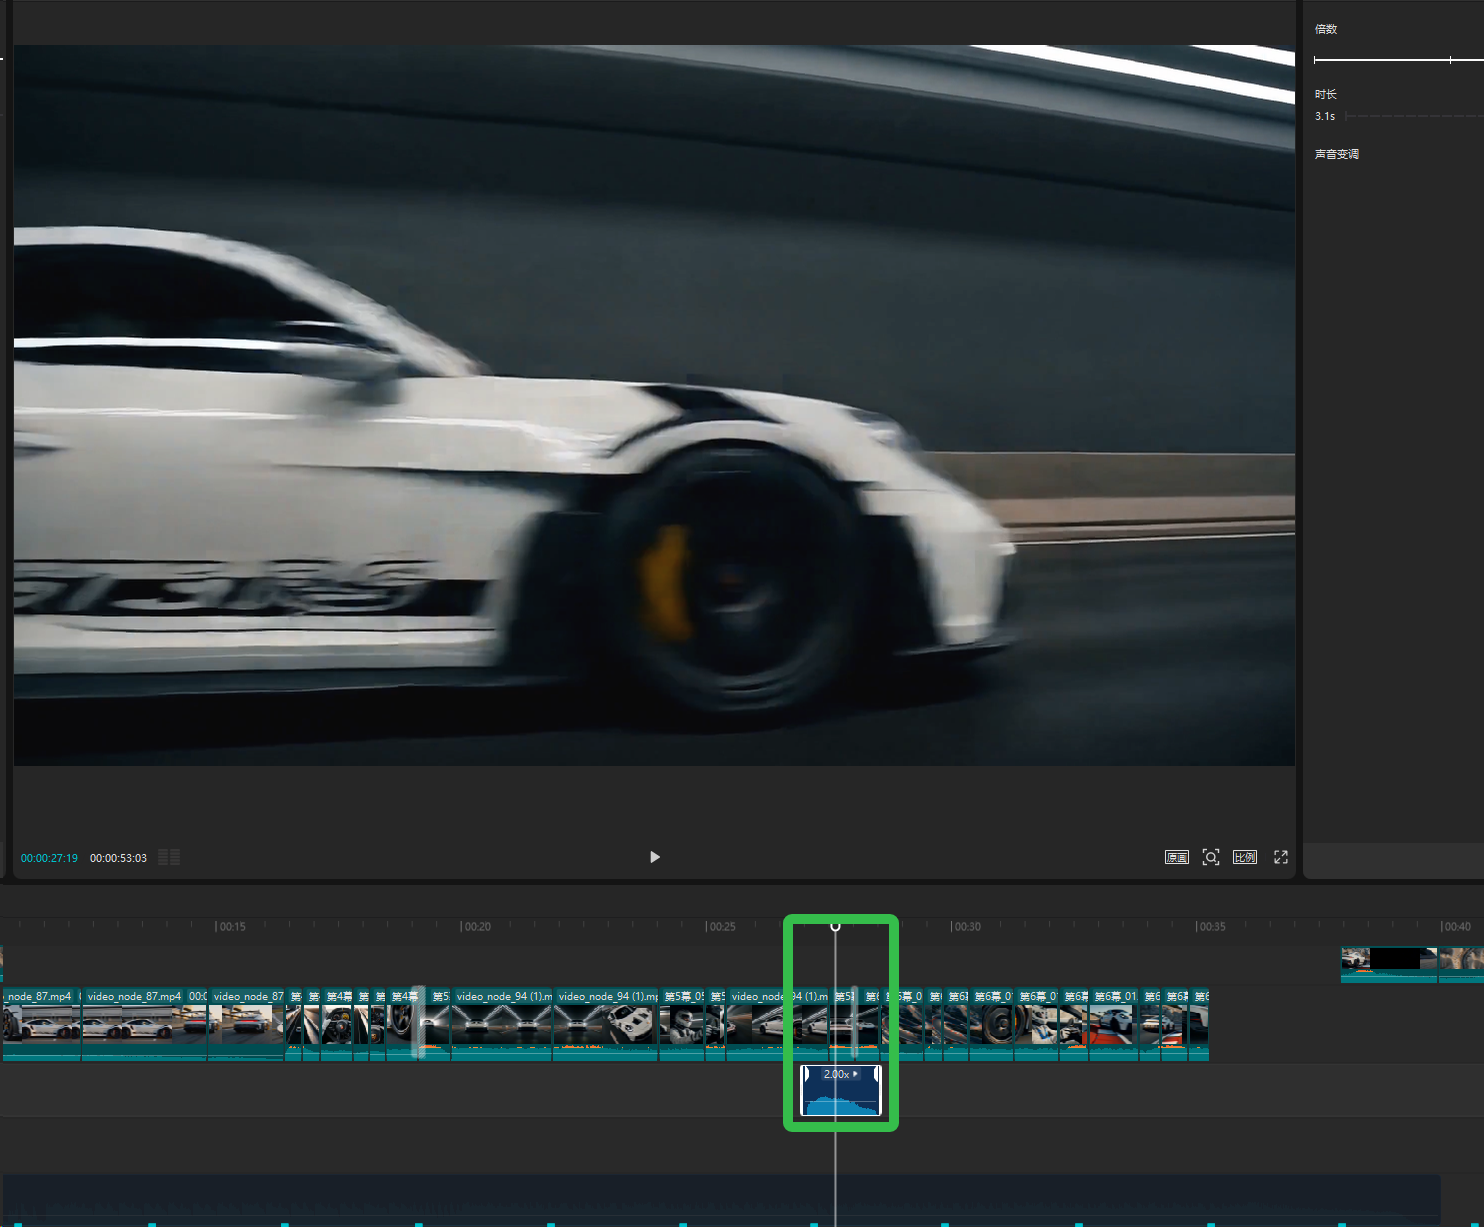The image size is (1484, 1227).
Task: Toggle the 原画 original quality button
Action: coord(1177,857)
